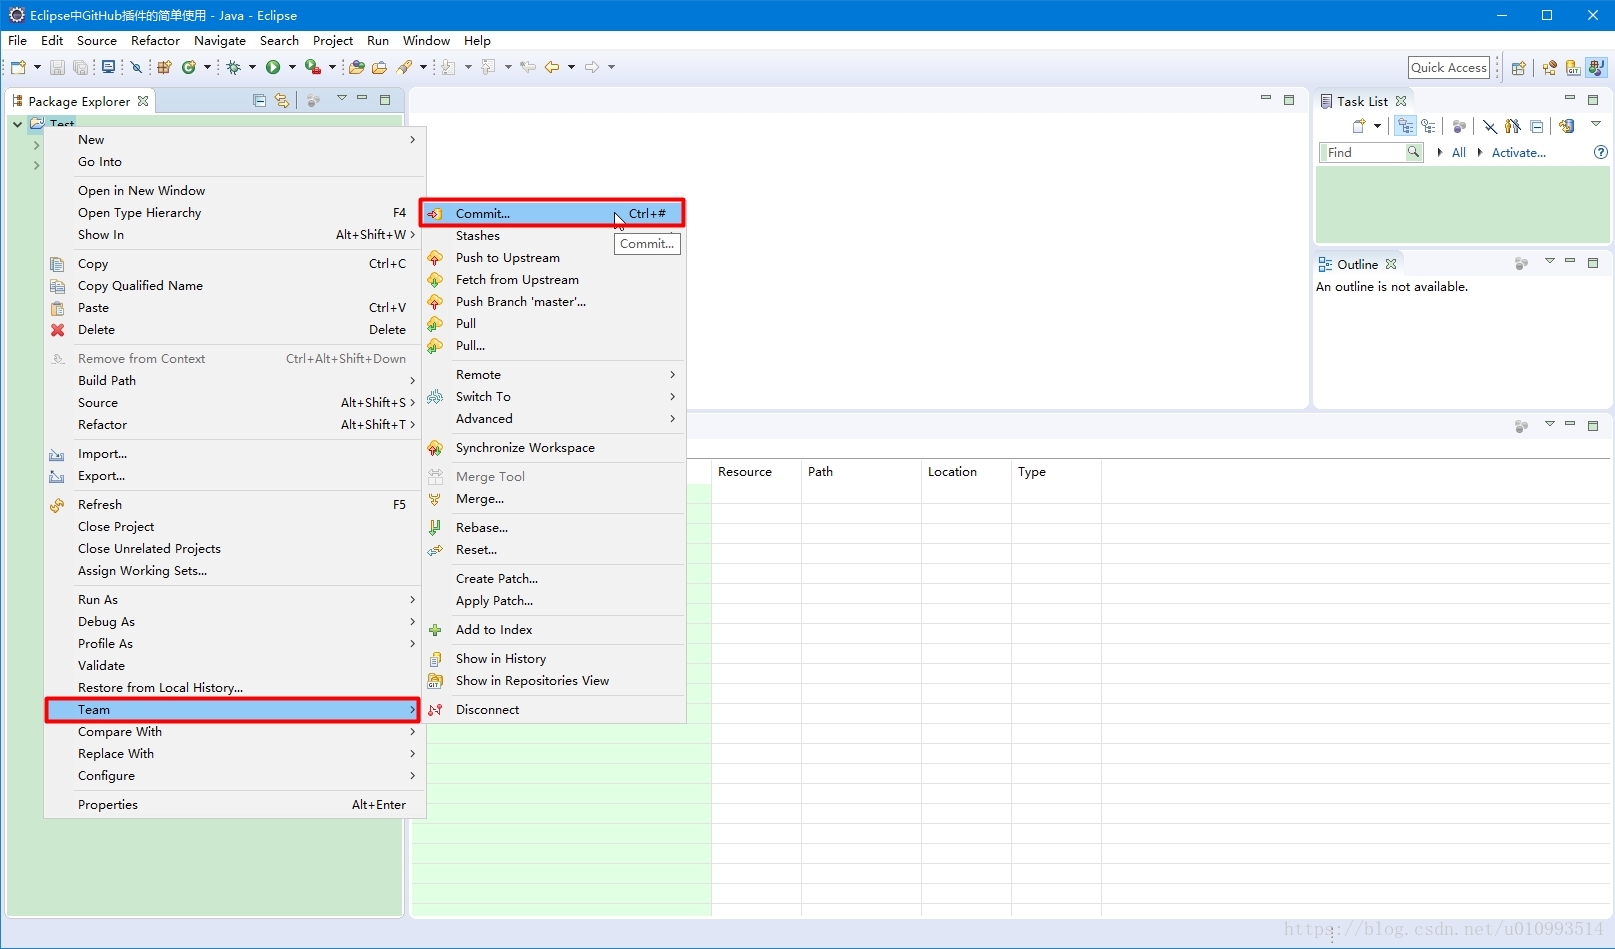The height and width of the screenshot is (949, 1615).
Task: Click the Open Task folder icon in toolbar
Action: (379, 67)
